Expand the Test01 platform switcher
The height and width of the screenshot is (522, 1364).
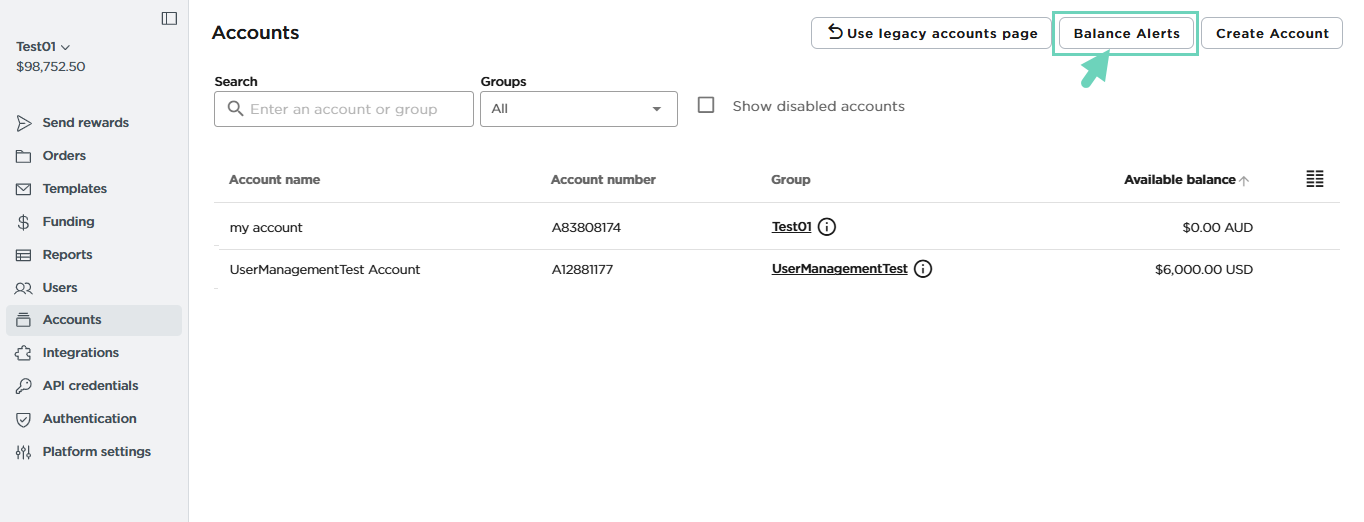43,46
